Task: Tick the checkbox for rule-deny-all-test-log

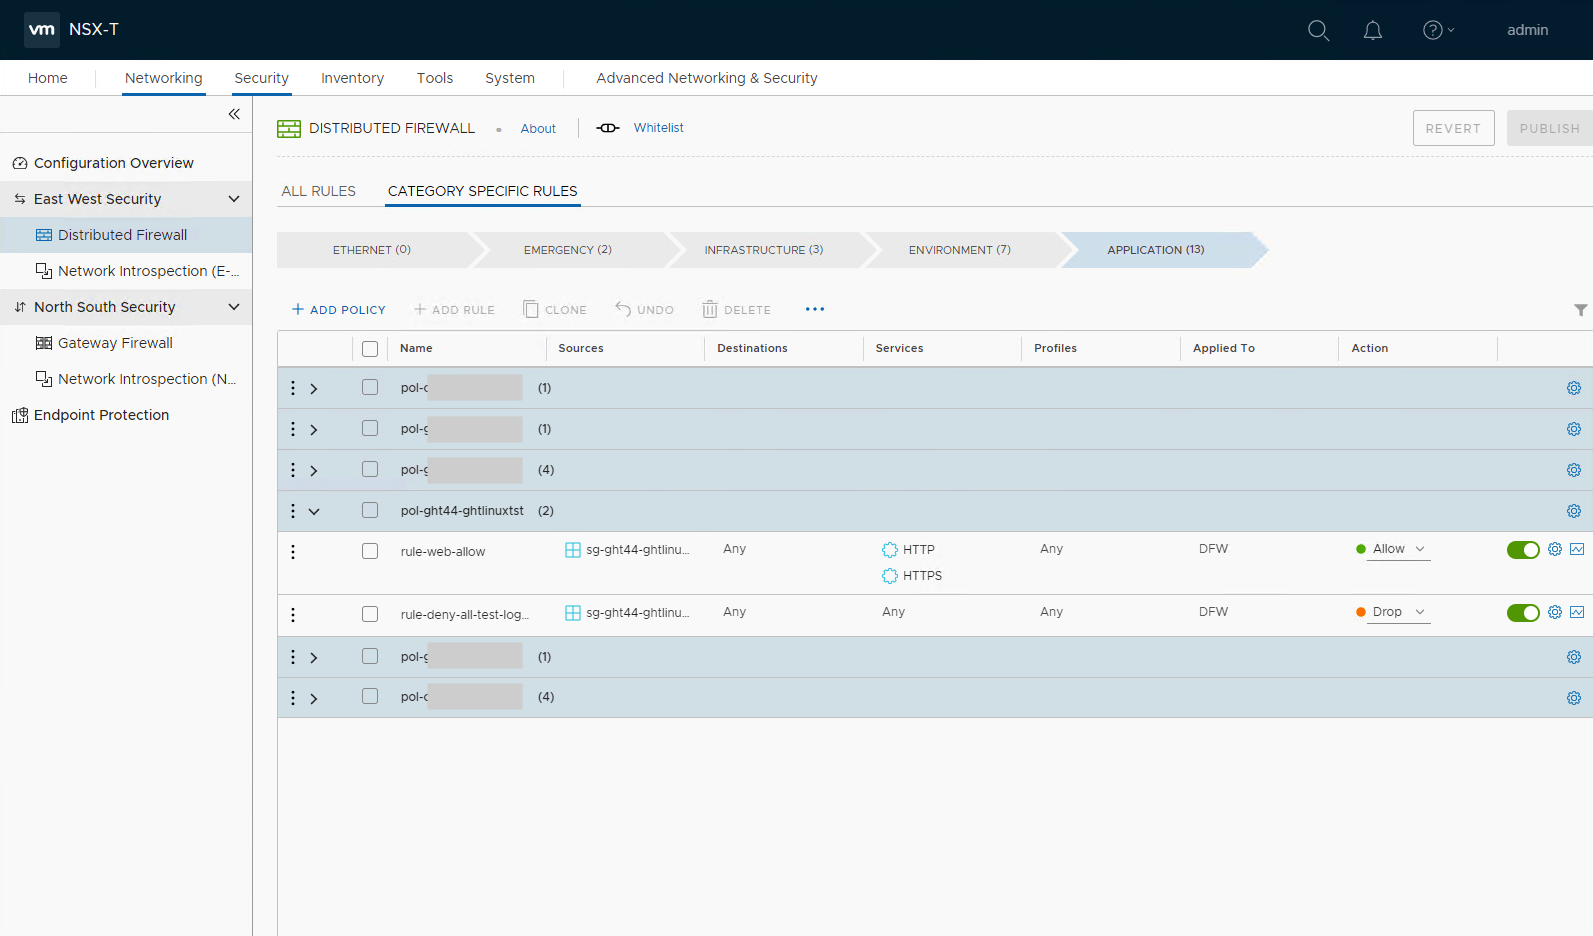Action: 370,614
